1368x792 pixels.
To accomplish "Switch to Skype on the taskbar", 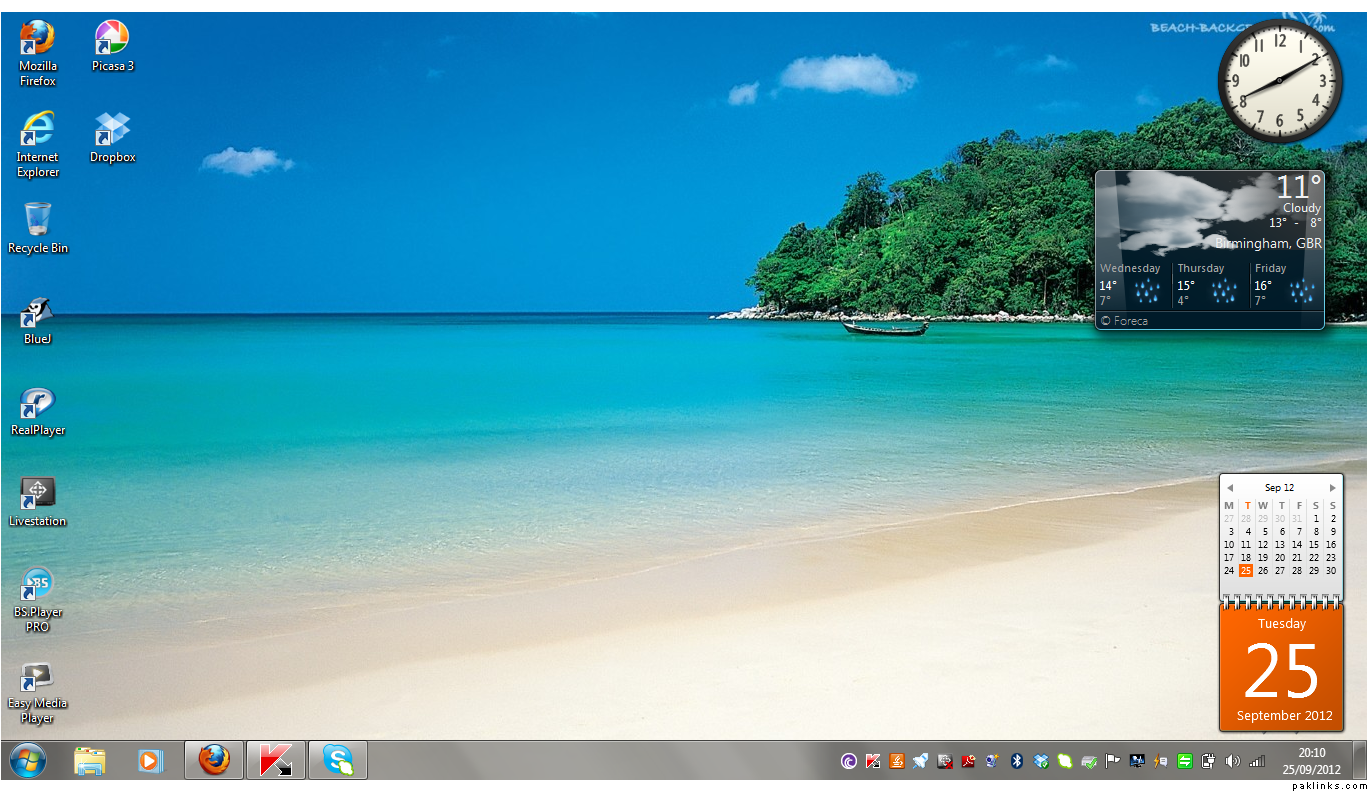I will coord(337,761).
